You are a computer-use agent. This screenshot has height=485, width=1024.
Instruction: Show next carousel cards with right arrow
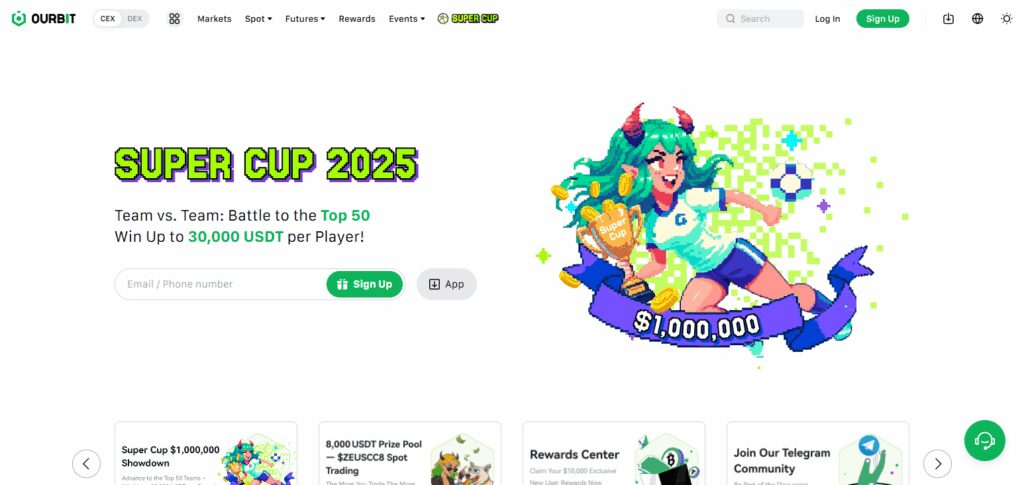click(937, 463)
